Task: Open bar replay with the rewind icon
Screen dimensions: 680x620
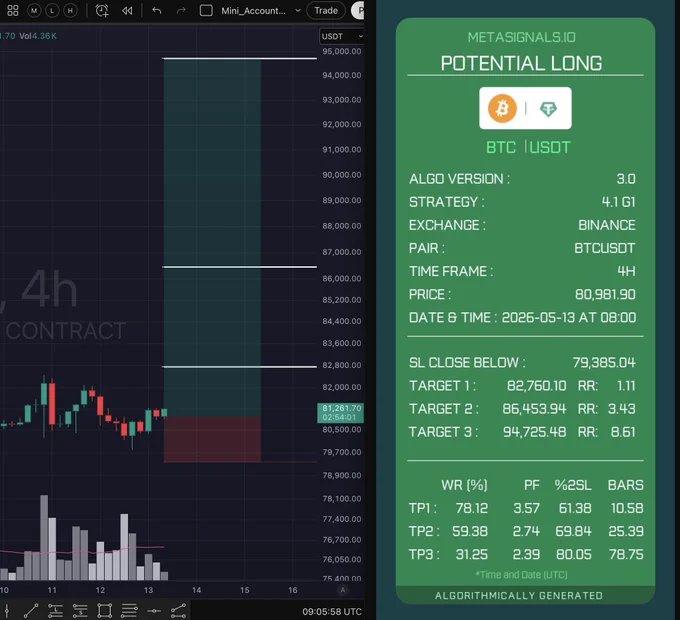Action: 127,10
